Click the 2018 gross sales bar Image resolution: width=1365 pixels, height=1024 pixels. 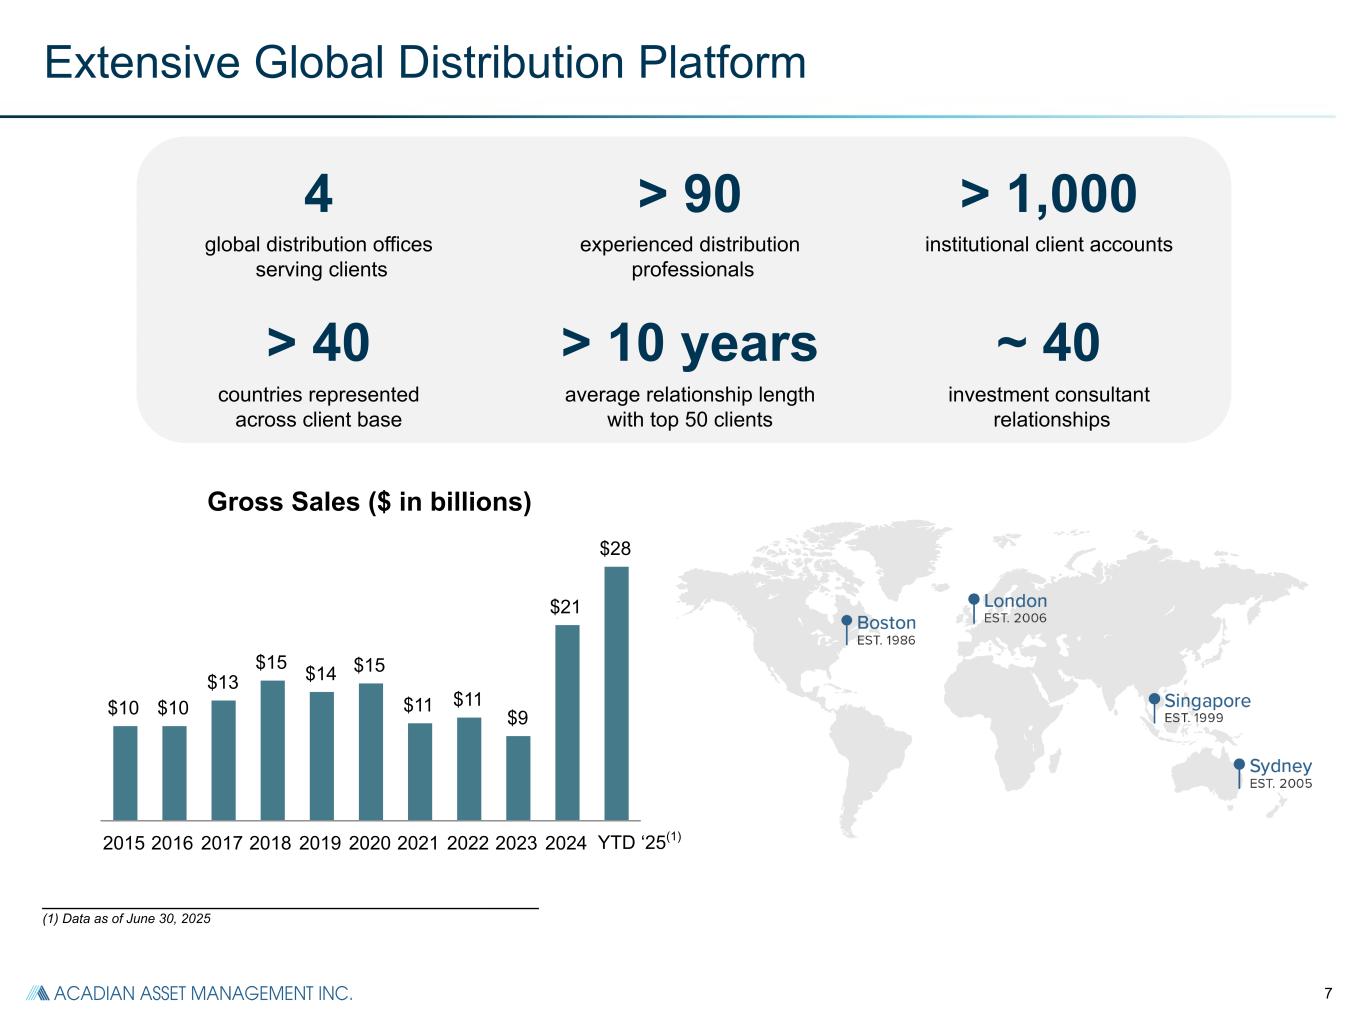(272, 750)
